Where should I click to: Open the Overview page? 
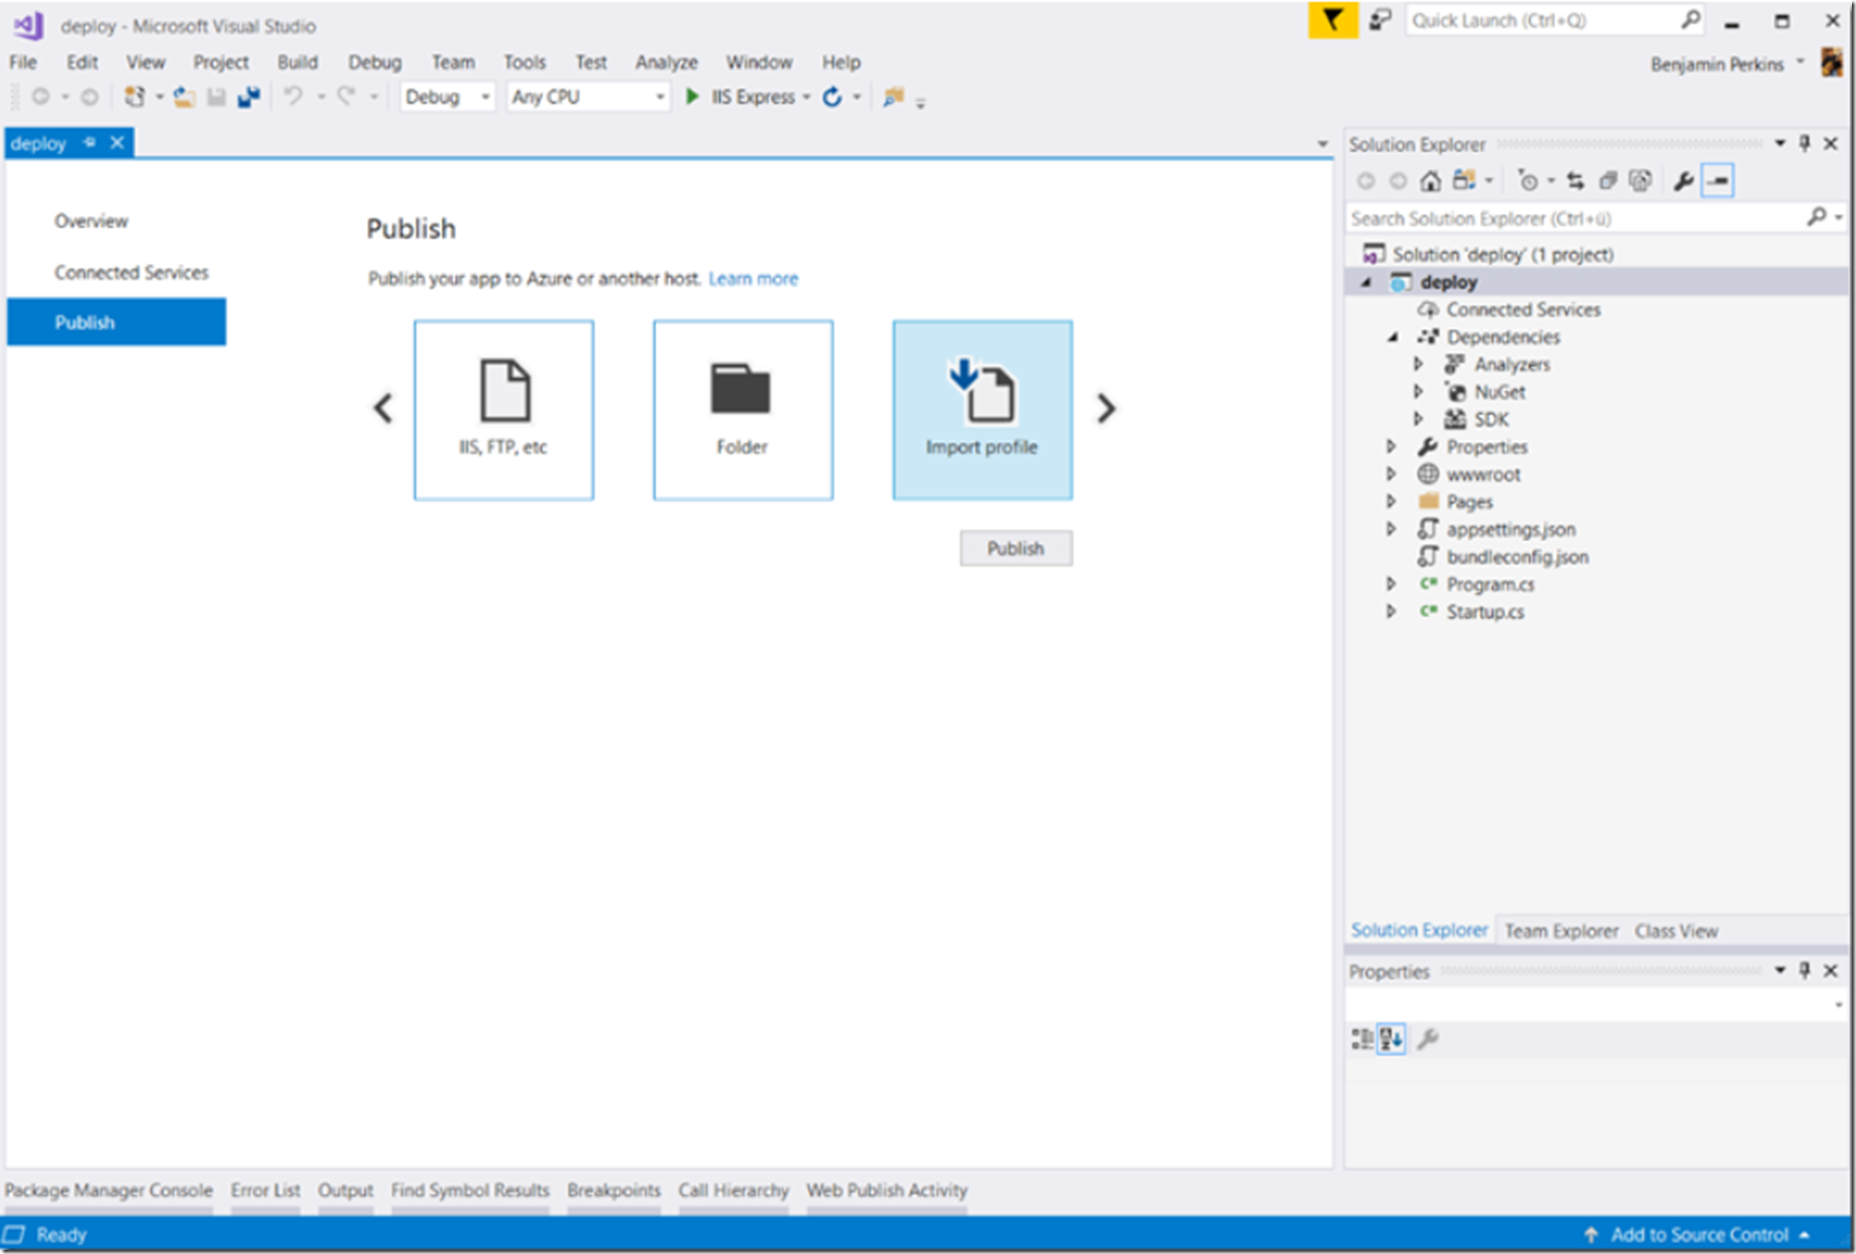pyautogui.click(x=91, y=221)
